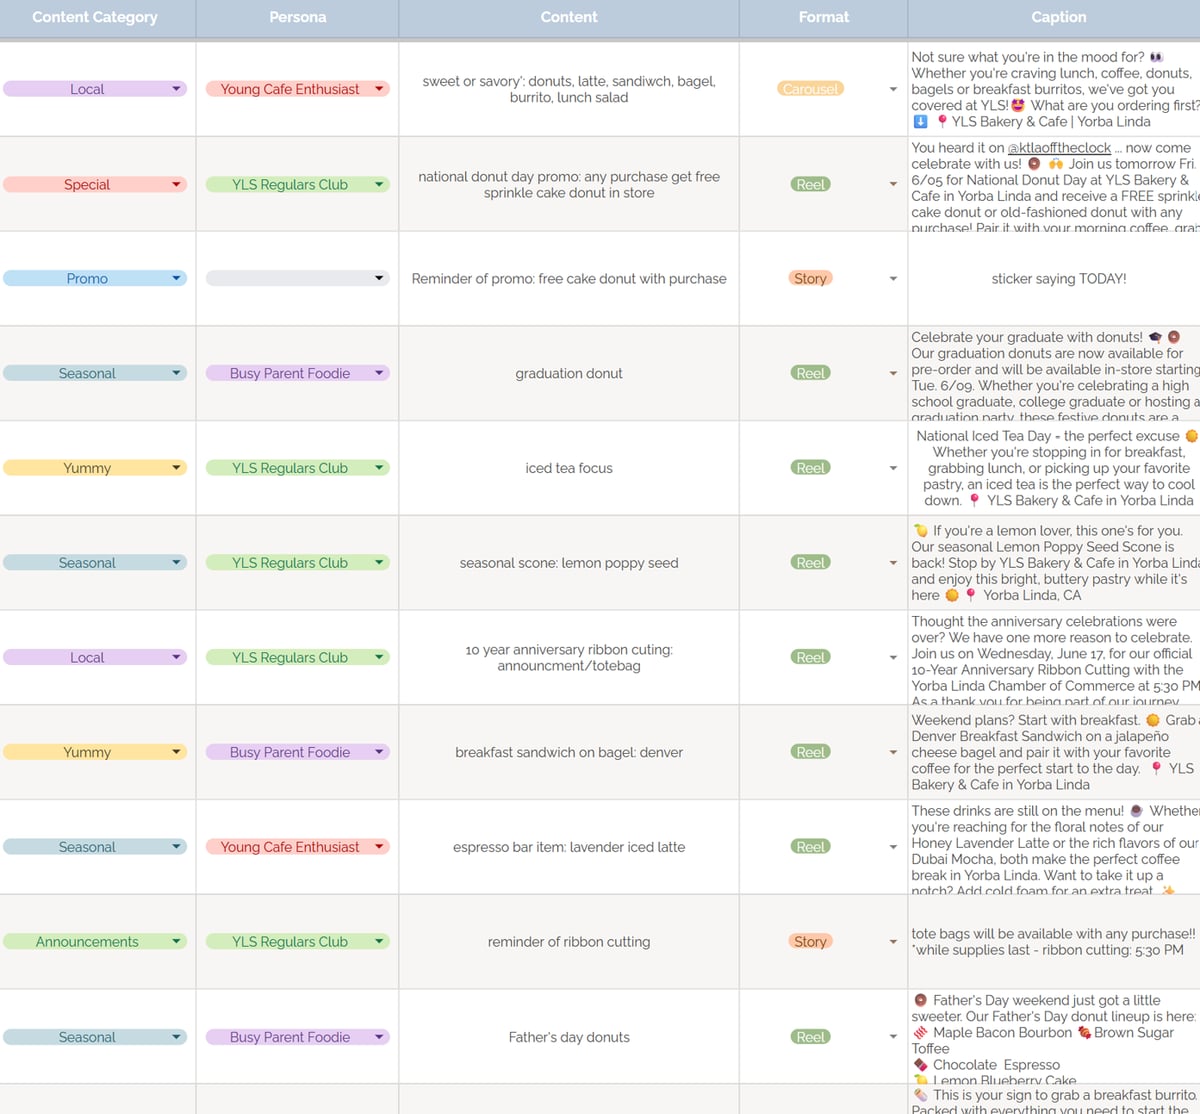
Task: Open the Promo category dropdown
Action: click(95, 278)
